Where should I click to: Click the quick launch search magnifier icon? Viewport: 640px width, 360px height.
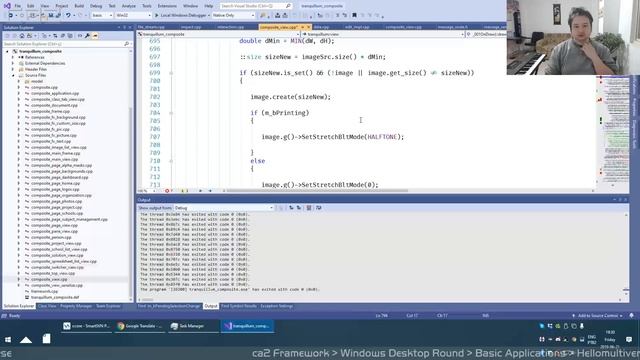[x=288, y=6]
